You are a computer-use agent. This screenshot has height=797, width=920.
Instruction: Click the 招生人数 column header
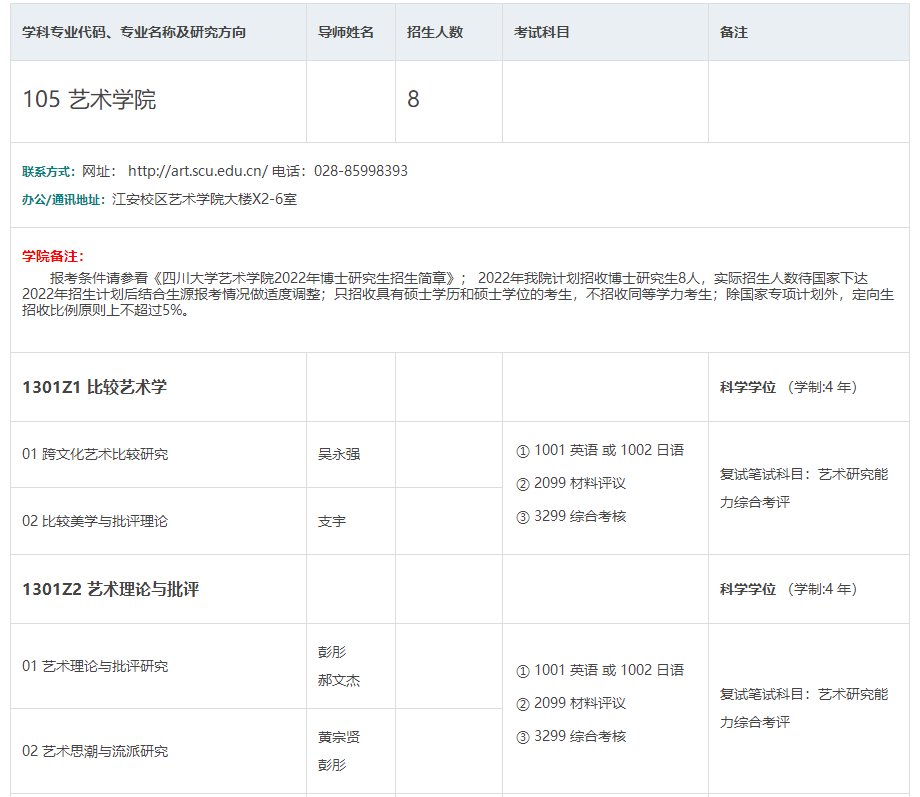click(435, 32)
